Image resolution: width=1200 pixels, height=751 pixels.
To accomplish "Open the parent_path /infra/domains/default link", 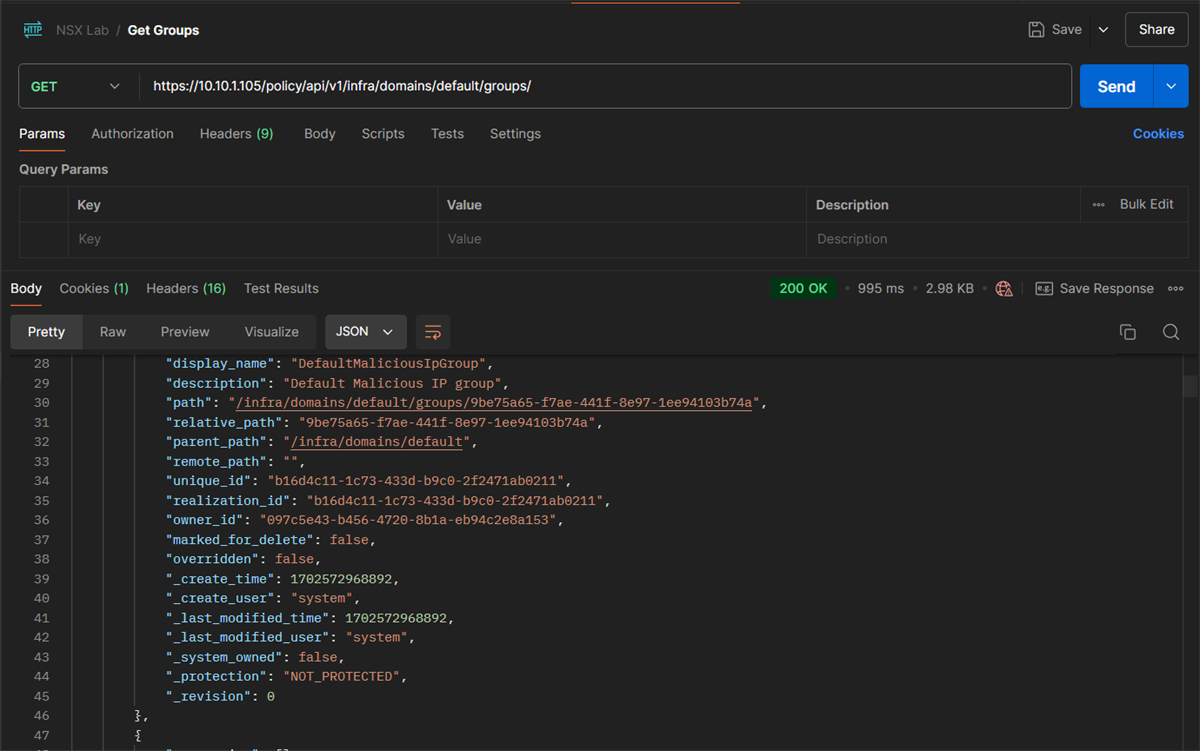I will [377, 442].
